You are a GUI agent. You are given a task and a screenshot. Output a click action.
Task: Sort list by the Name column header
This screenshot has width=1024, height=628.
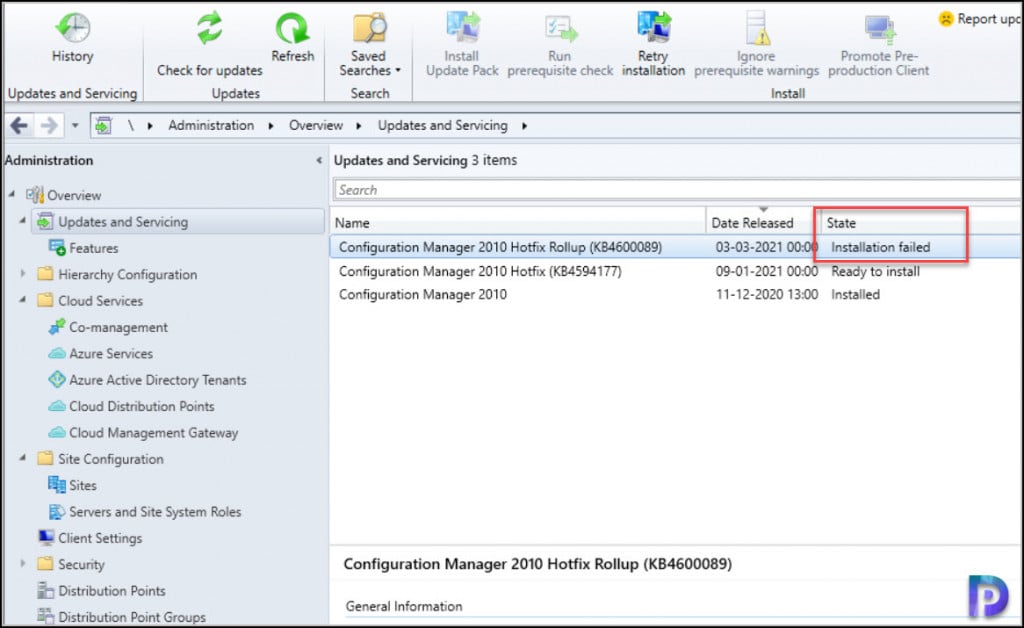point(518,223)
